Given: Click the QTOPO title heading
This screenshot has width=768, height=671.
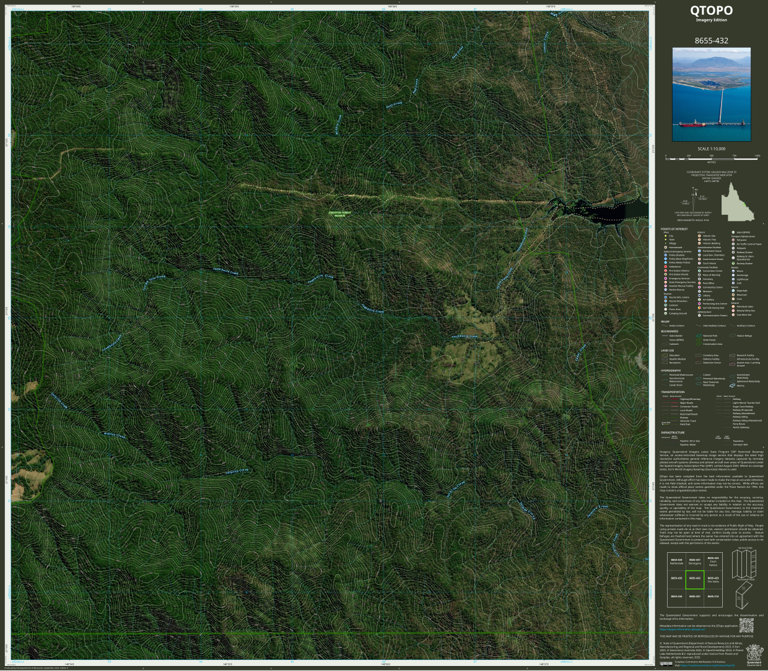Looking at the screenshot, I should point(711,10).
